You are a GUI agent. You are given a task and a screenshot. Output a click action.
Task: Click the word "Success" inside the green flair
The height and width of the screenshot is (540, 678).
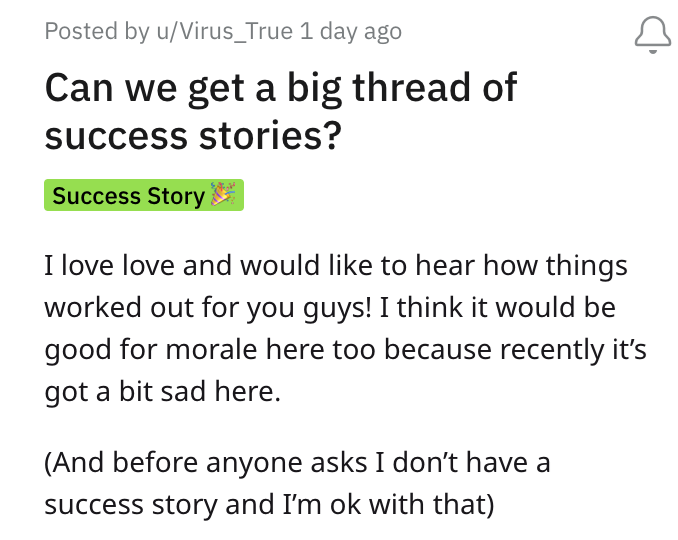click(x=93, y=195)
